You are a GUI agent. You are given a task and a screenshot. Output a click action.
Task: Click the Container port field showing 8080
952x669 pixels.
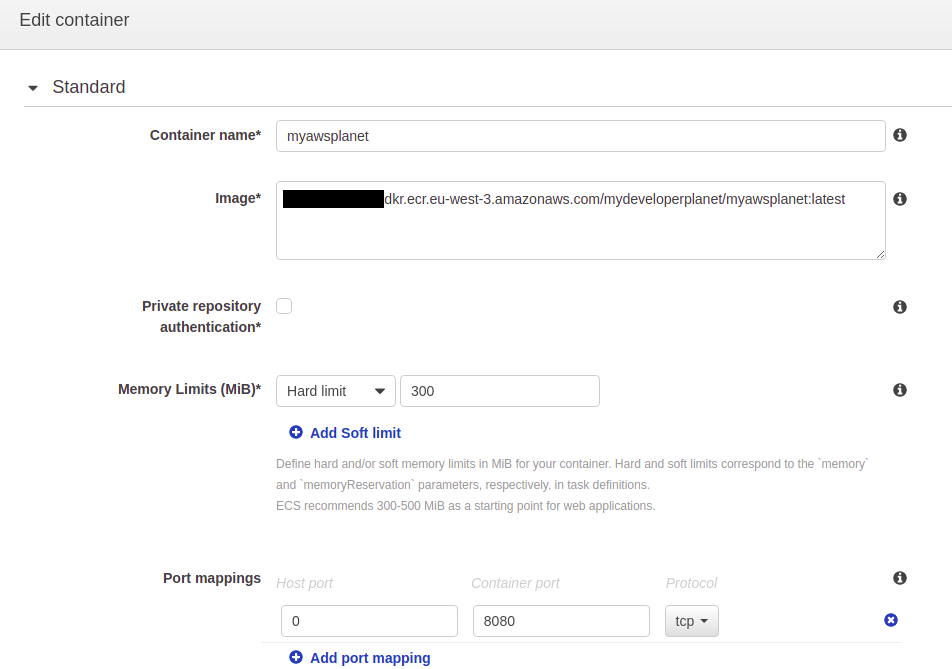561,621
